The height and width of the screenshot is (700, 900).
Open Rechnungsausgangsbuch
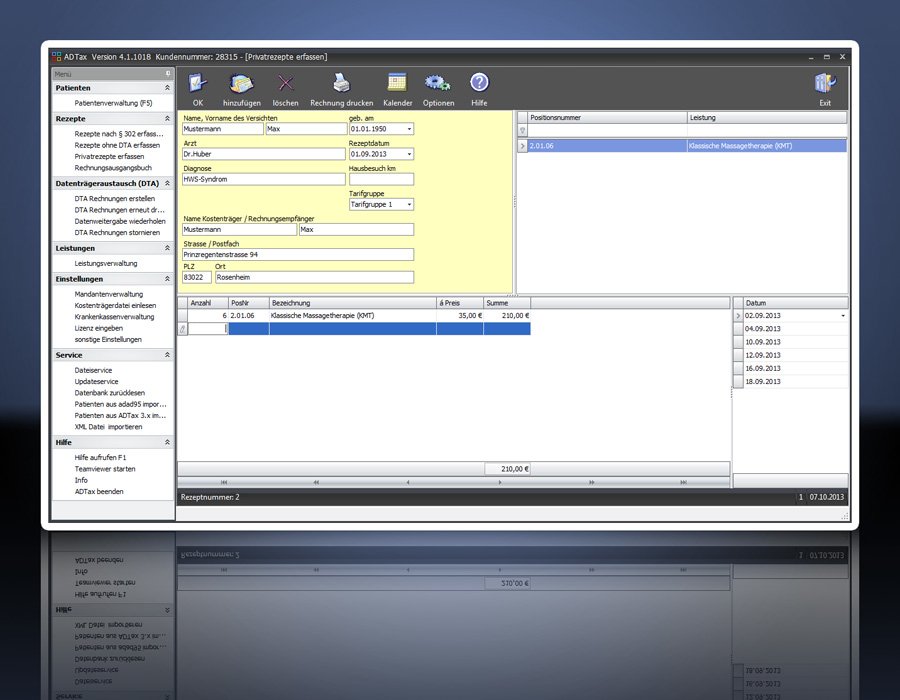(113, 168)
